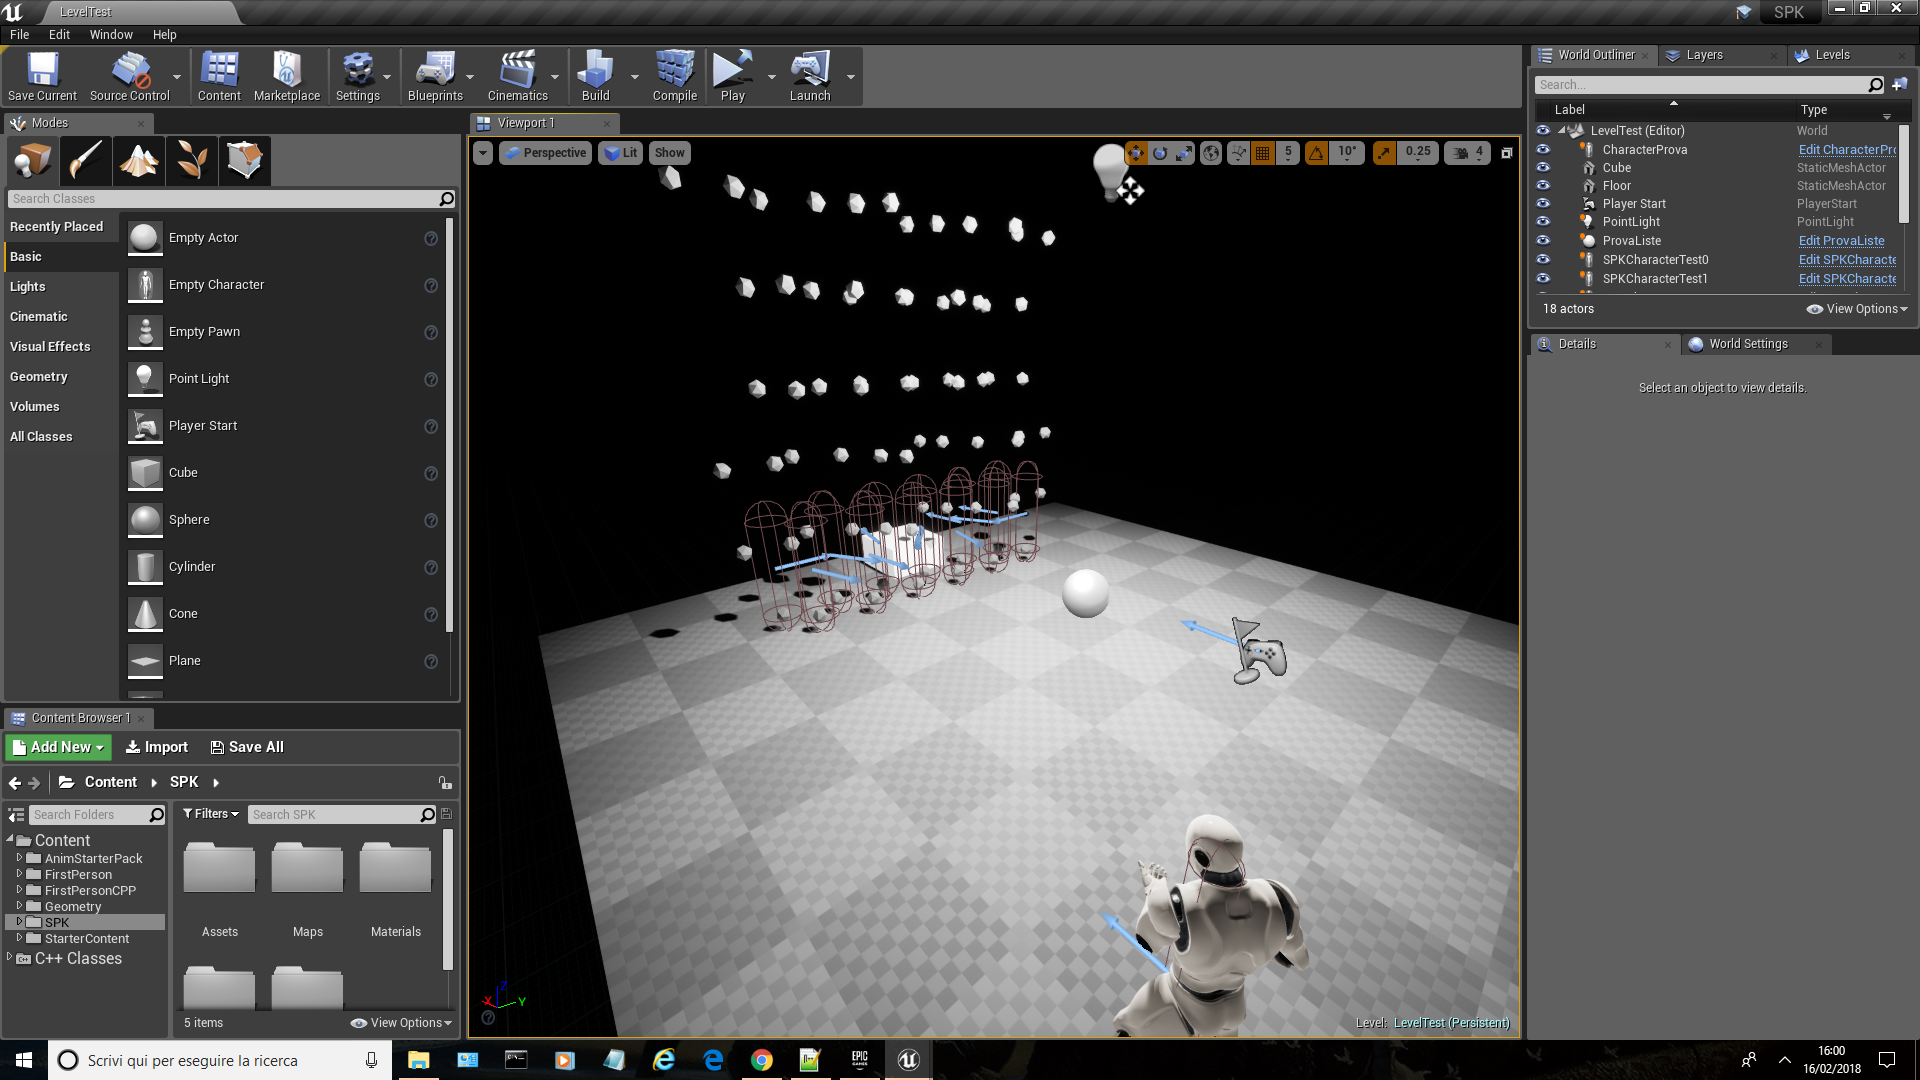Open the File menu

click(19, 34)
